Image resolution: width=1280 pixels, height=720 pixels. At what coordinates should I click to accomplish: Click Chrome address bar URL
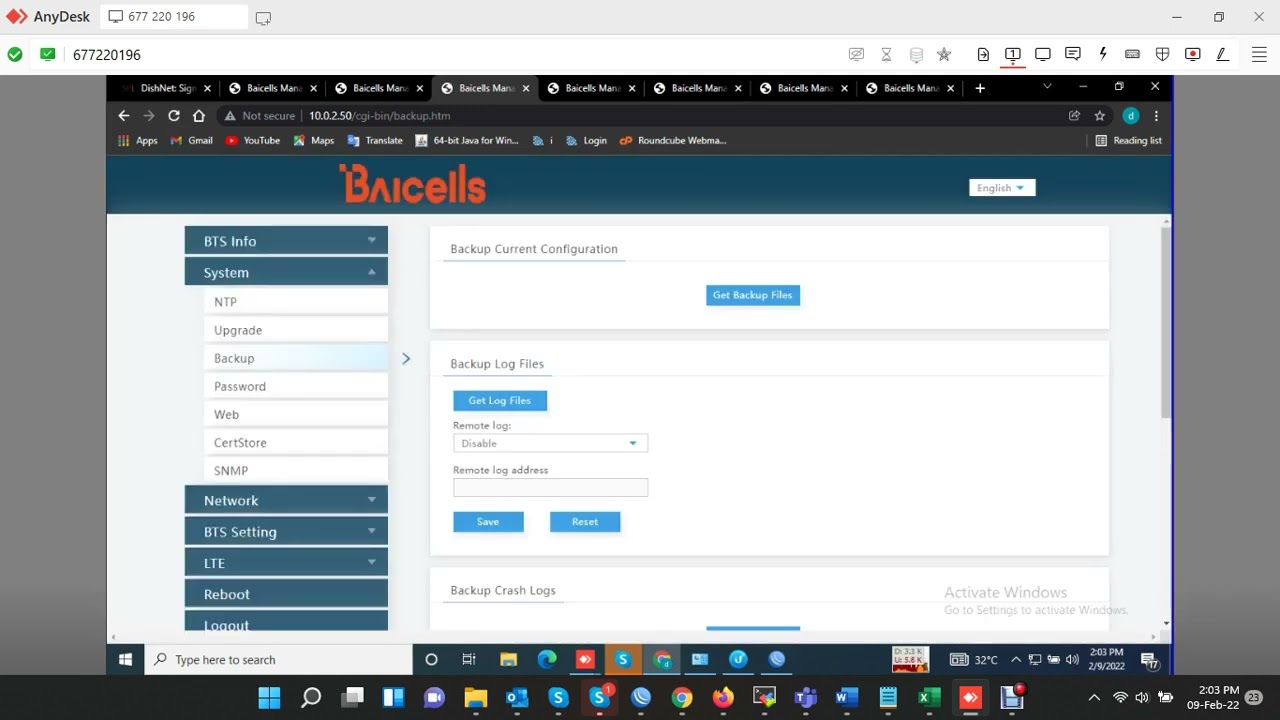coord(380,116)
